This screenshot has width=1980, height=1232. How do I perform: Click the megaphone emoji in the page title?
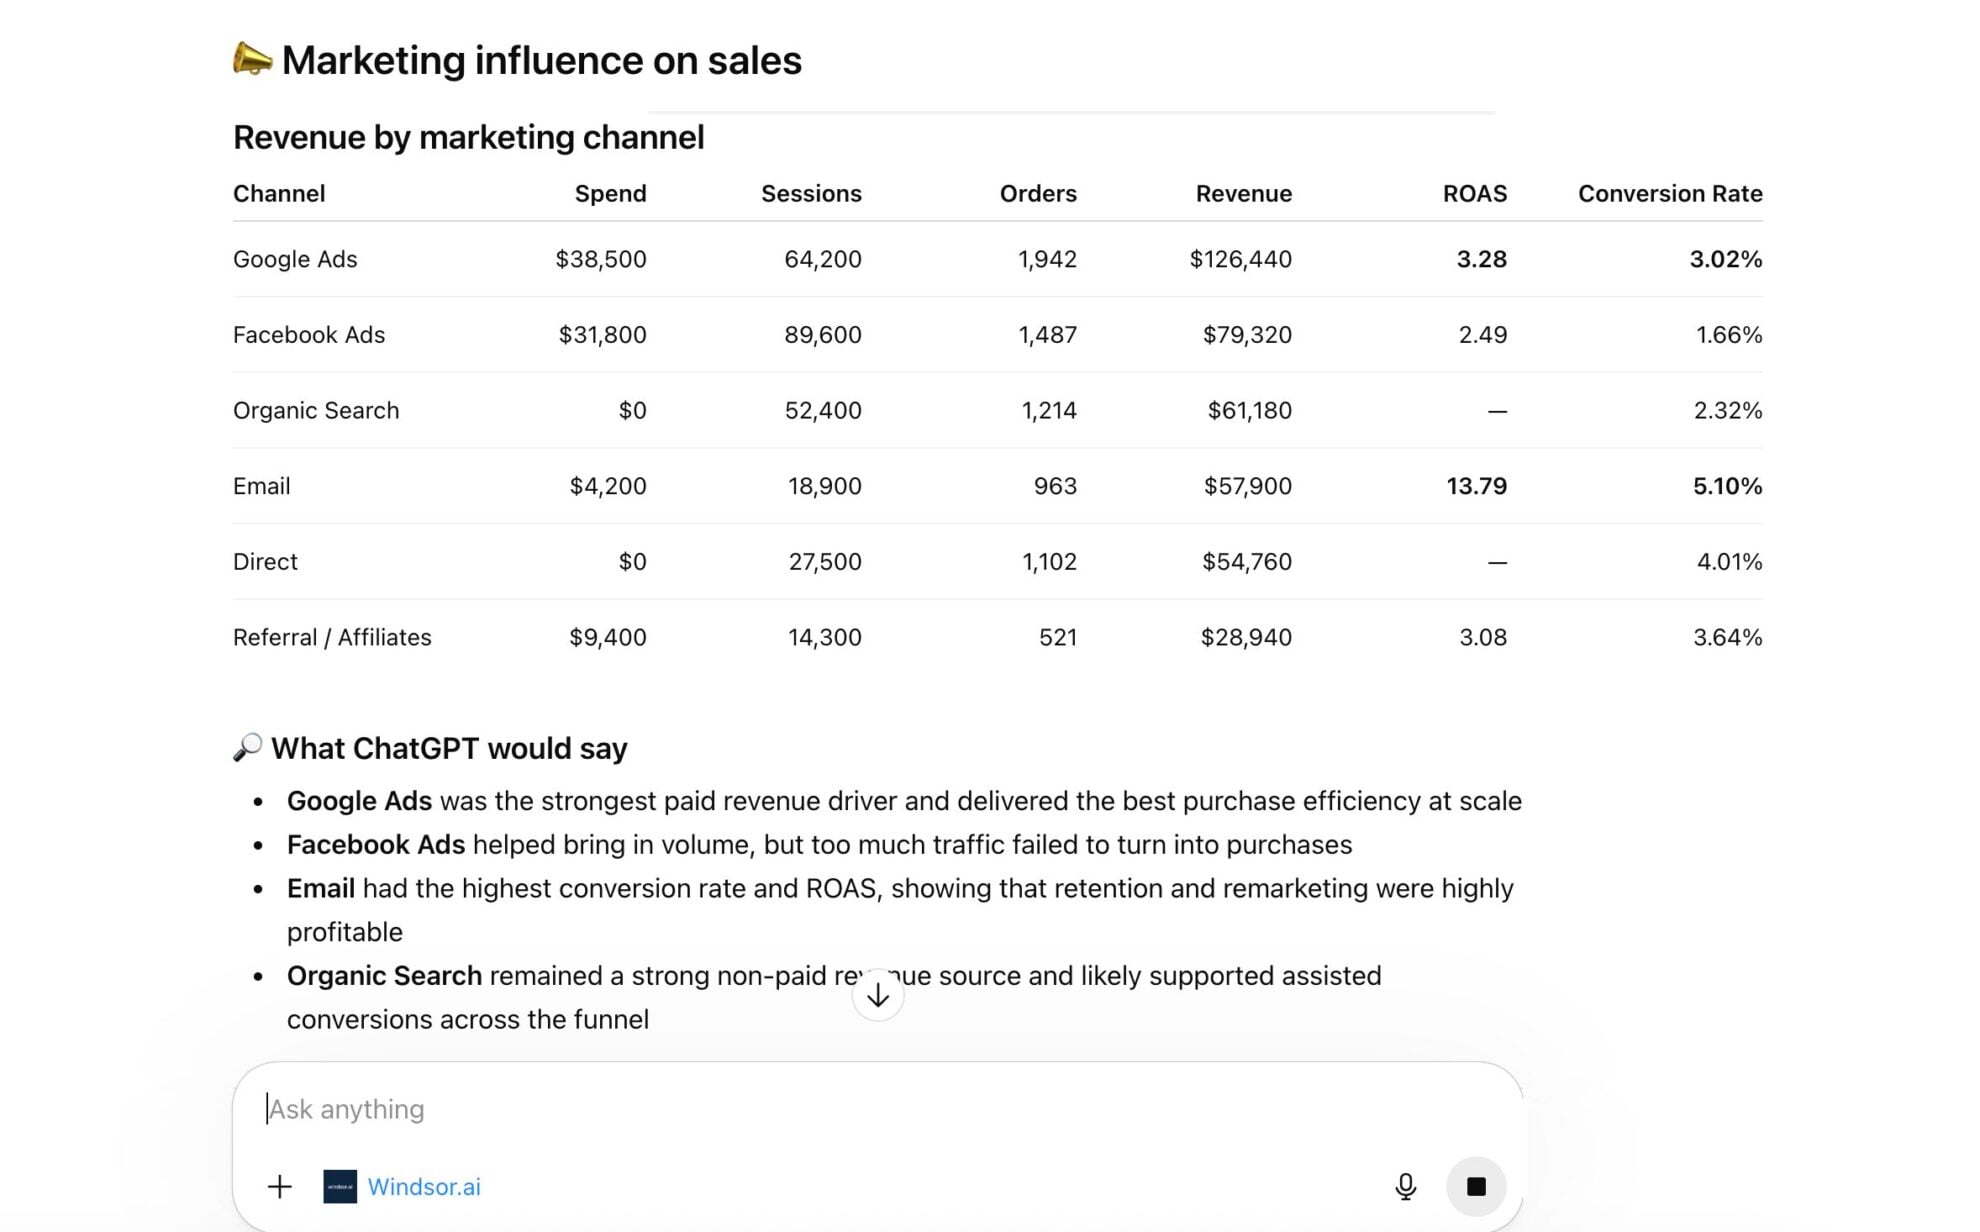pos(251,59)
